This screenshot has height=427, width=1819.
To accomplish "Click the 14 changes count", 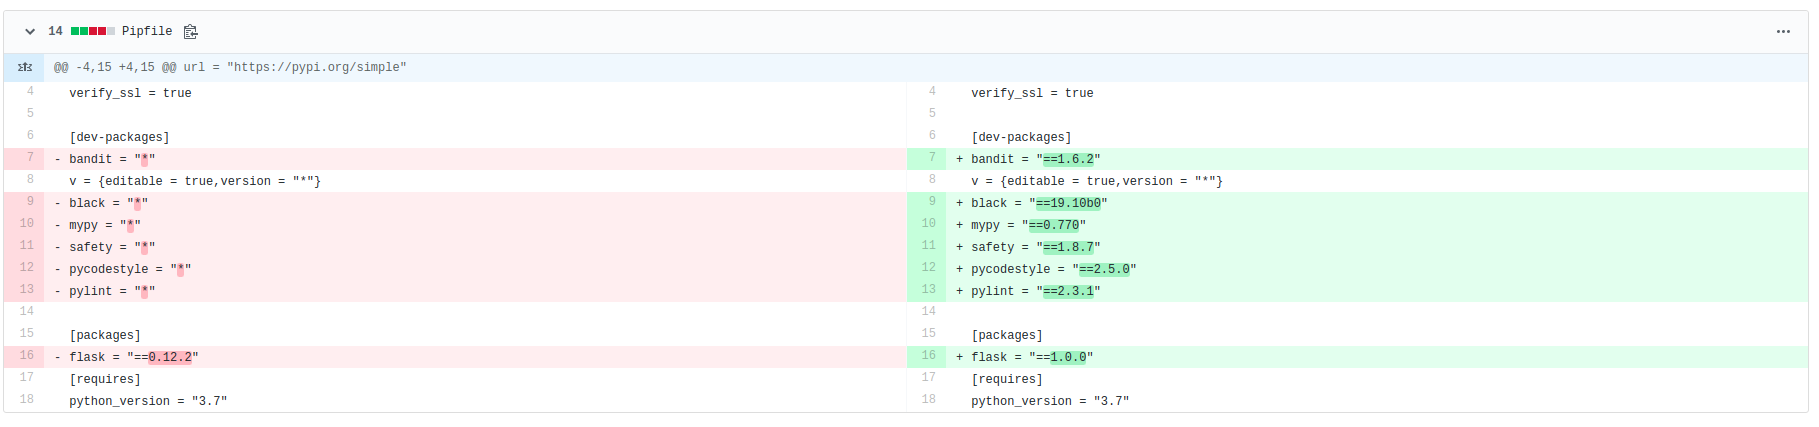I will click(x=55, y=32).
